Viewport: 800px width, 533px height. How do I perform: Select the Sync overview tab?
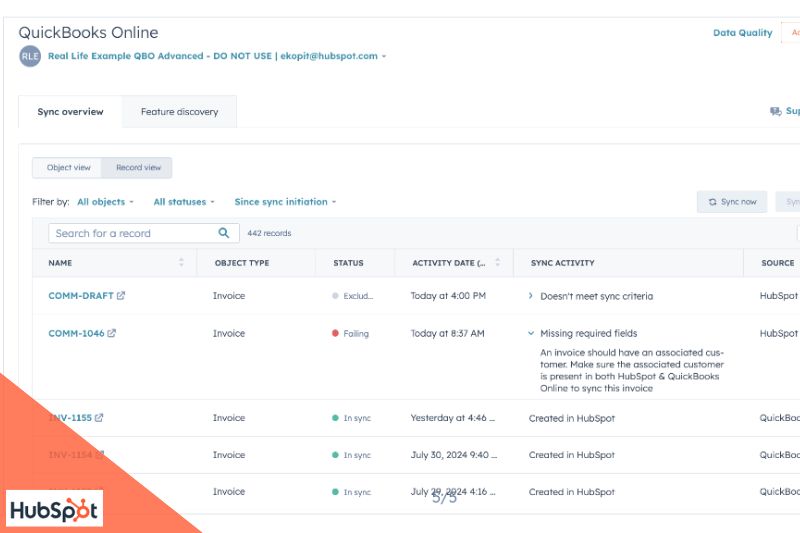70,112
